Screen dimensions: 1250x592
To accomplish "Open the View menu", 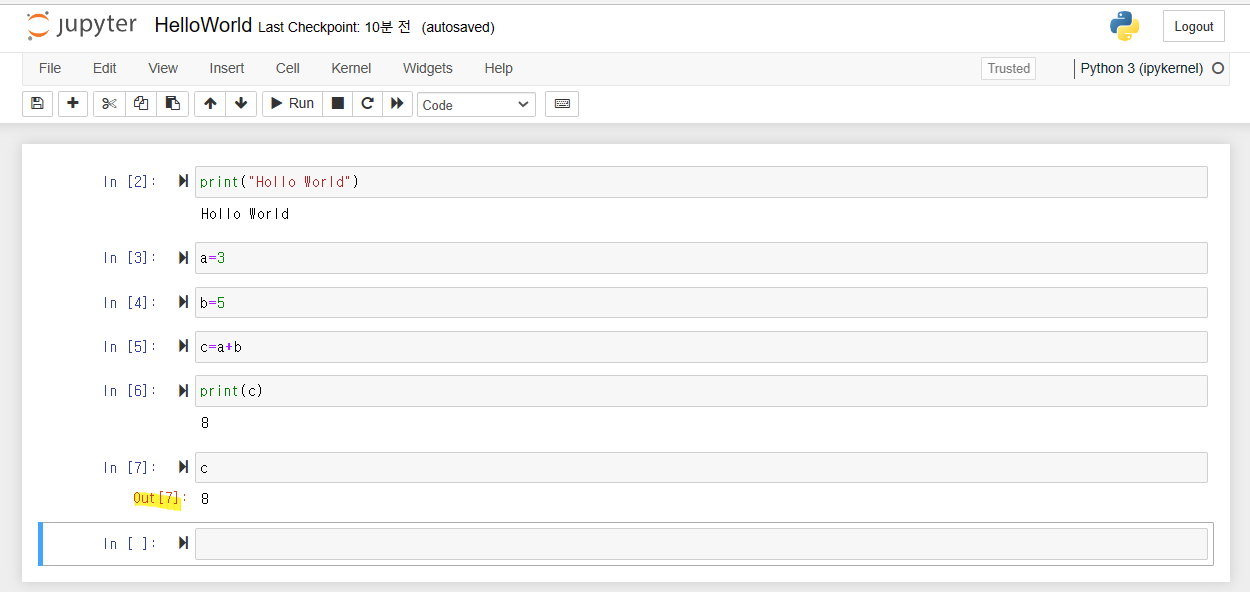I will point(163,68).
